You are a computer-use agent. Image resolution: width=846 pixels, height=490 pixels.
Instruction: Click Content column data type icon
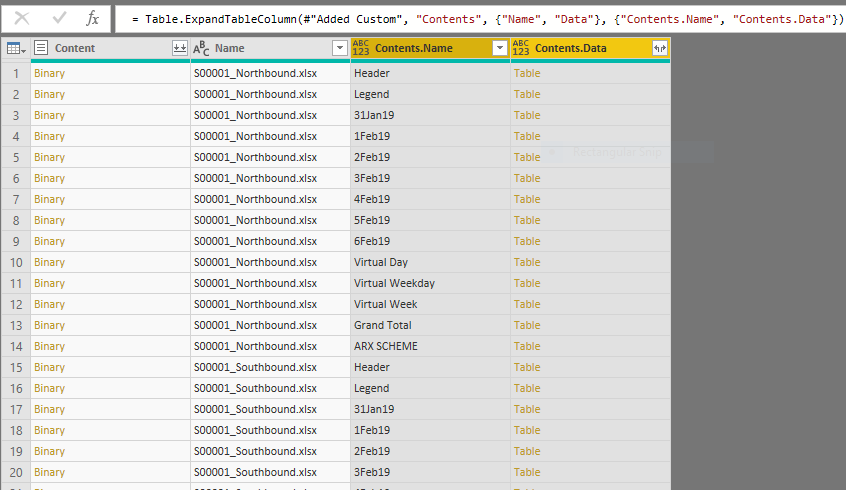(40, 48)
